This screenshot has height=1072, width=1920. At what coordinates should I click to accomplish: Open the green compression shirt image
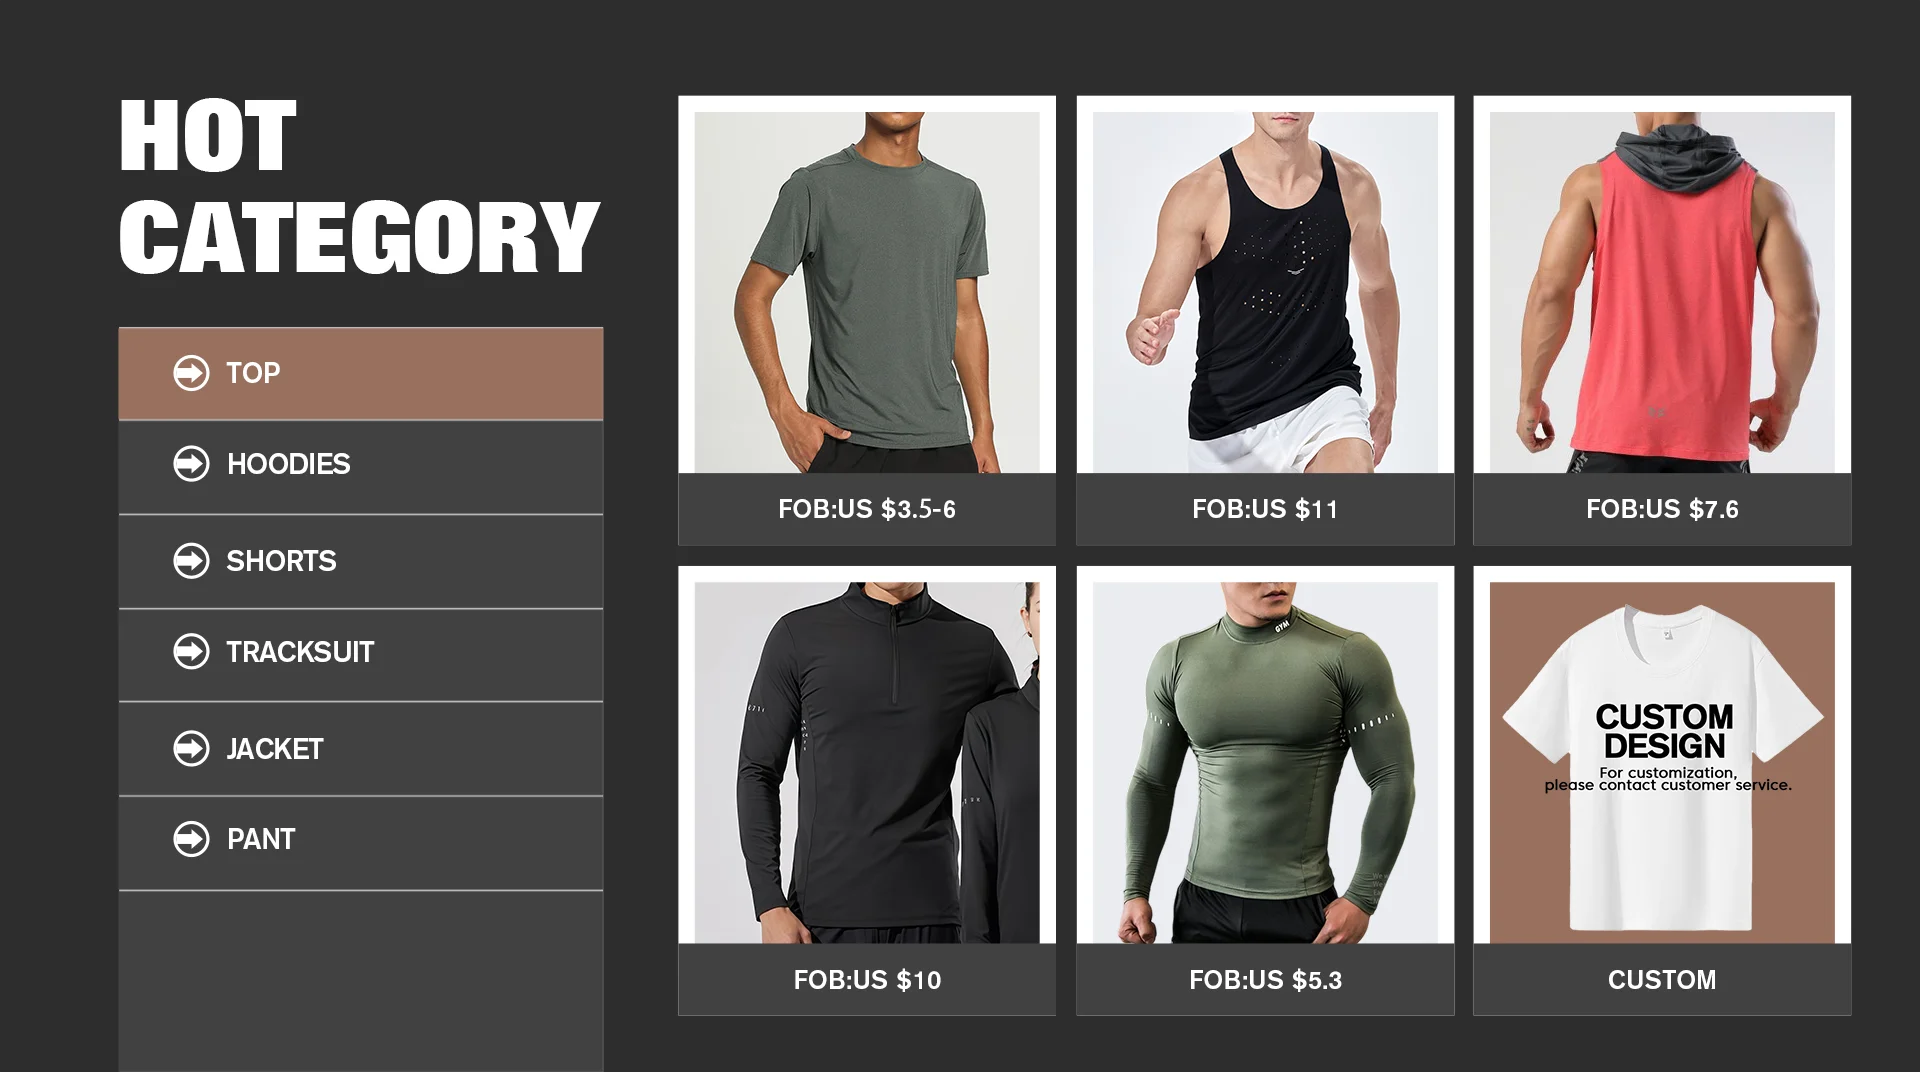(x=1265, y=763)
